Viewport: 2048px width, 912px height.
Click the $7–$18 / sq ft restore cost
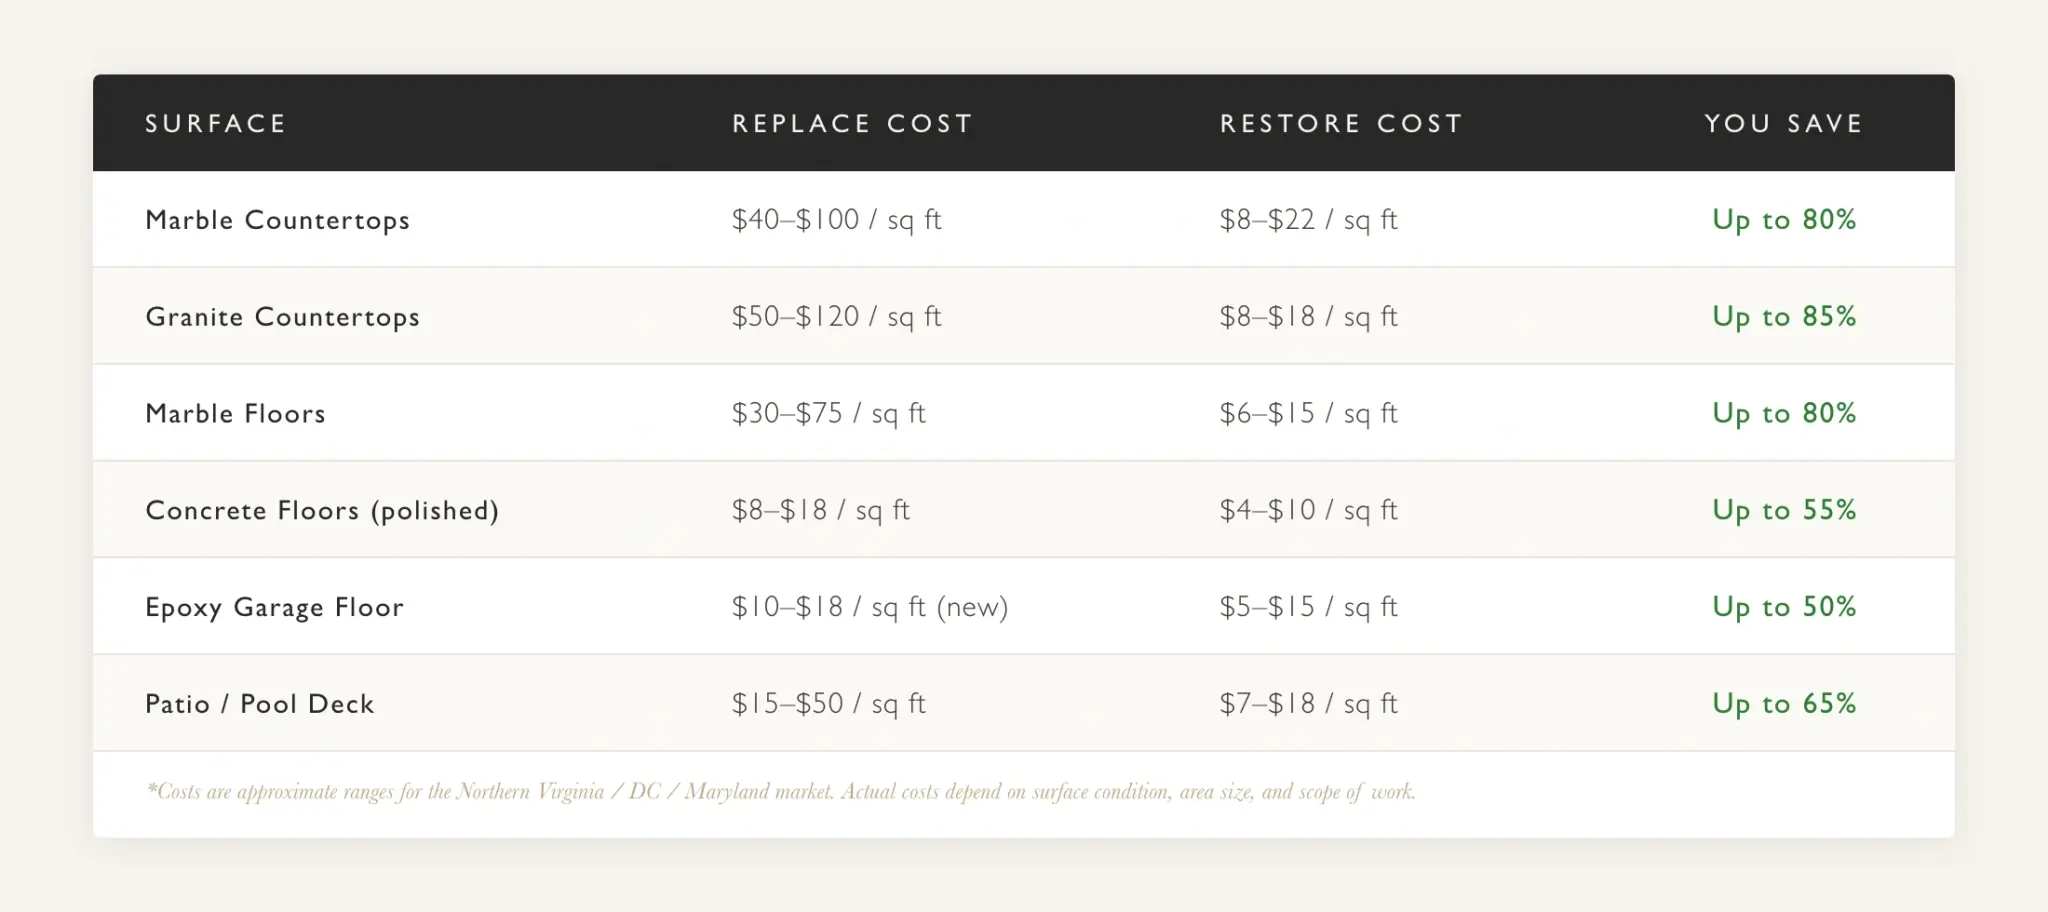[1308, 704]
